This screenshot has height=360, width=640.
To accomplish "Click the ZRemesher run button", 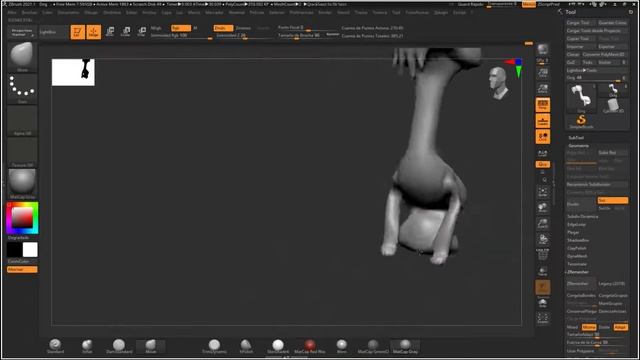I will point(581,283).
